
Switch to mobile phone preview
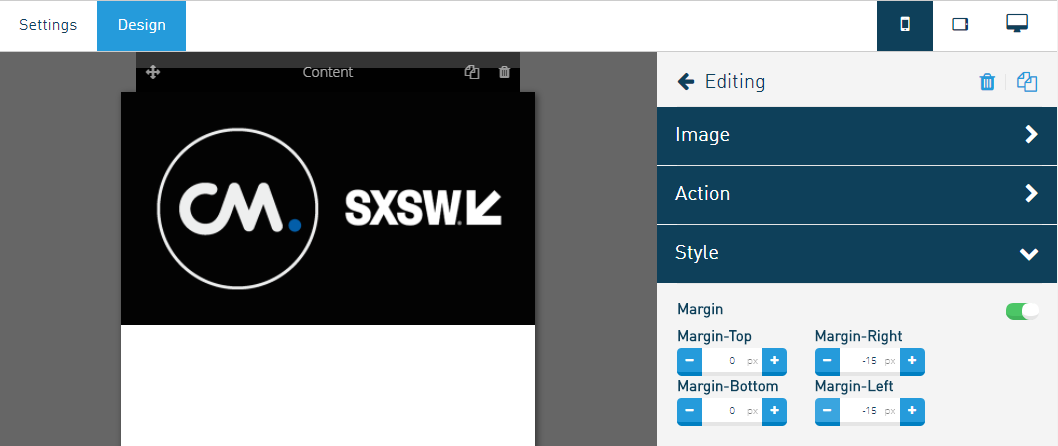tap(905, 26)
